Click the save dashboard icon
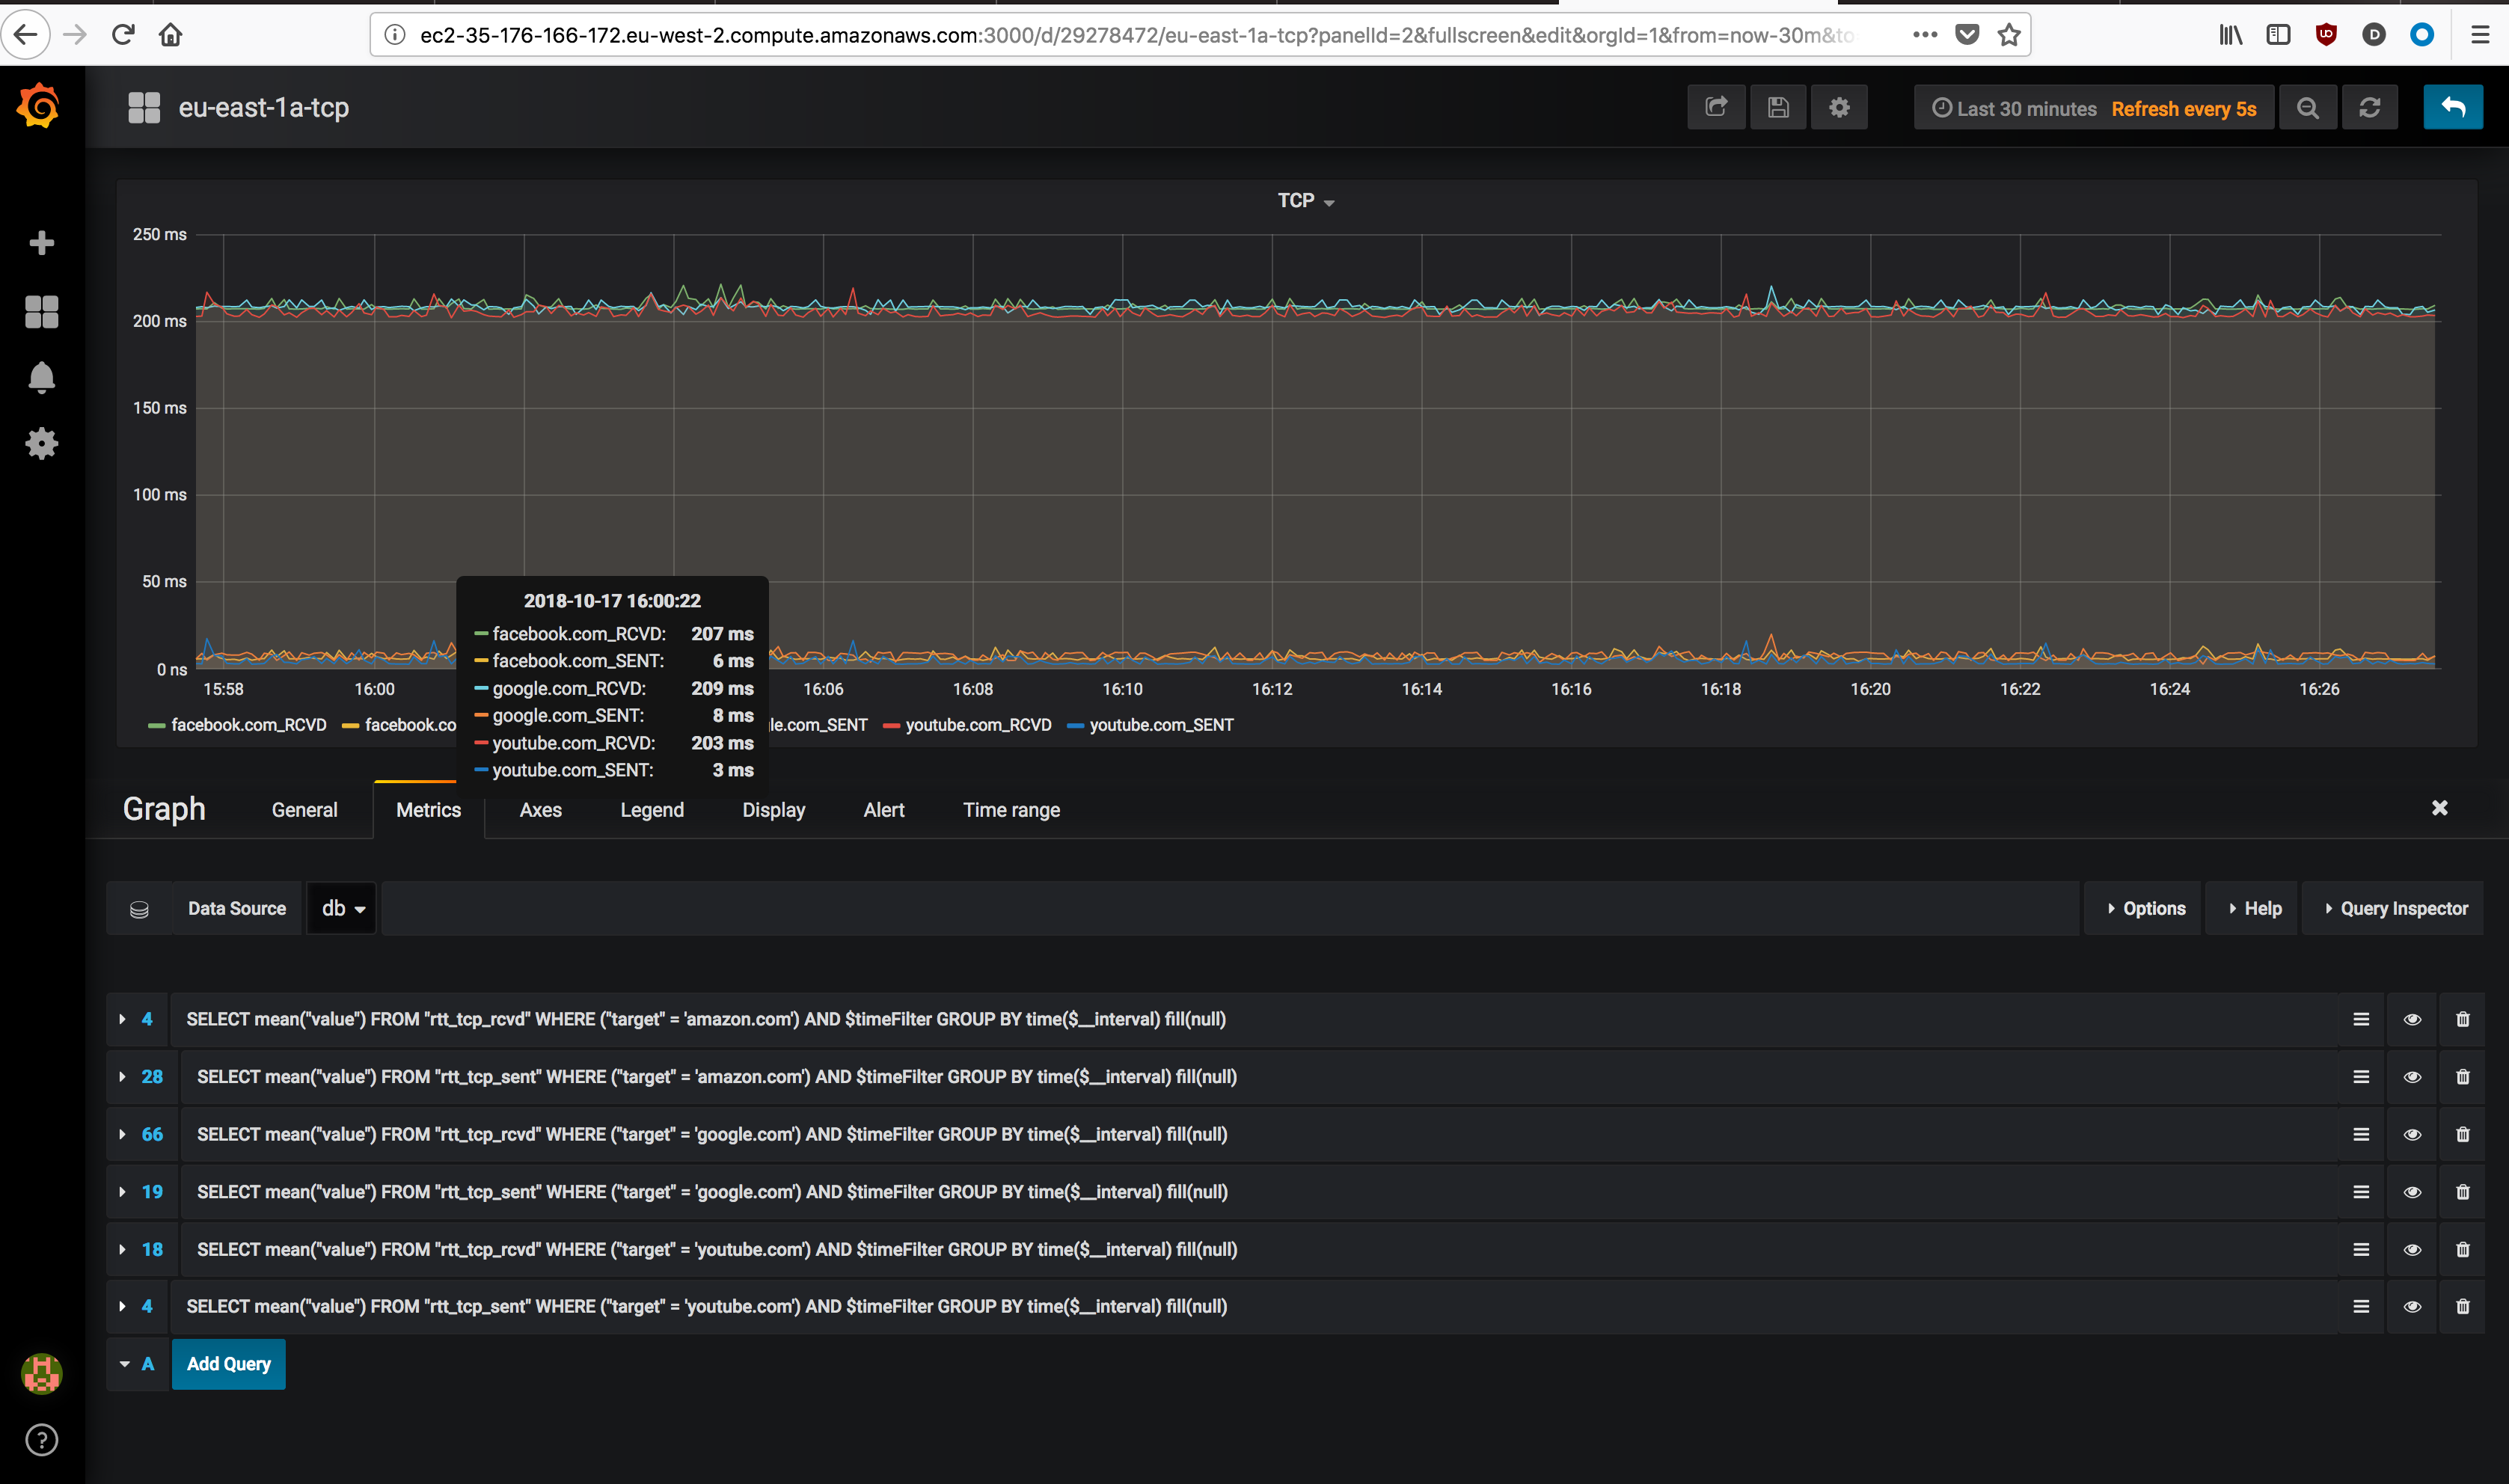 point(1778,108)
